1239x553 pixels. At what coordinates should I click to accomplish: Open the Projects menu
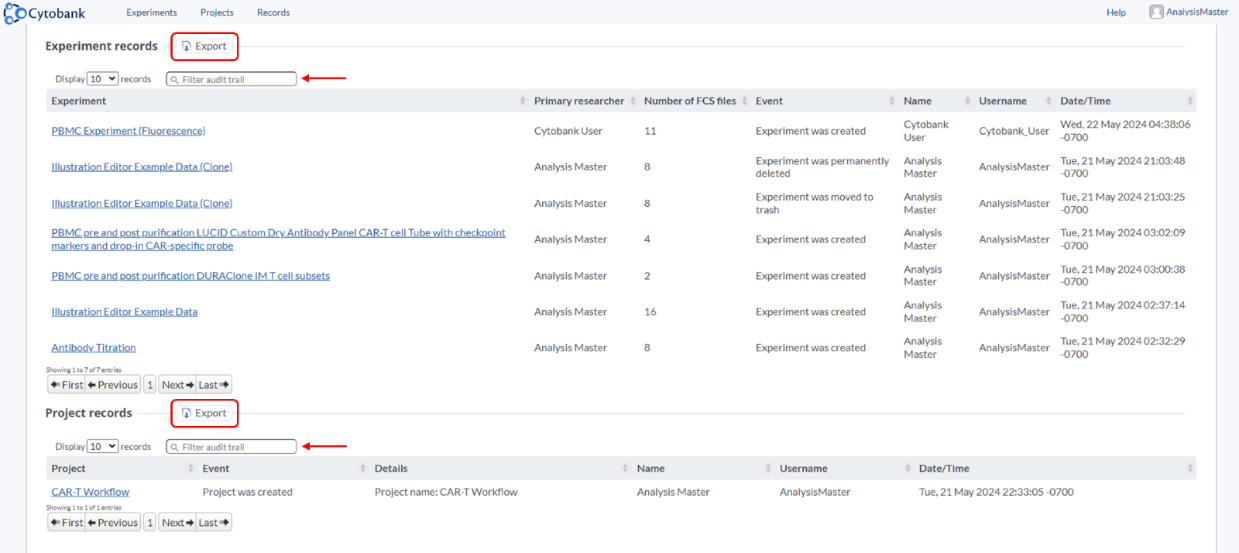[217, 13]
